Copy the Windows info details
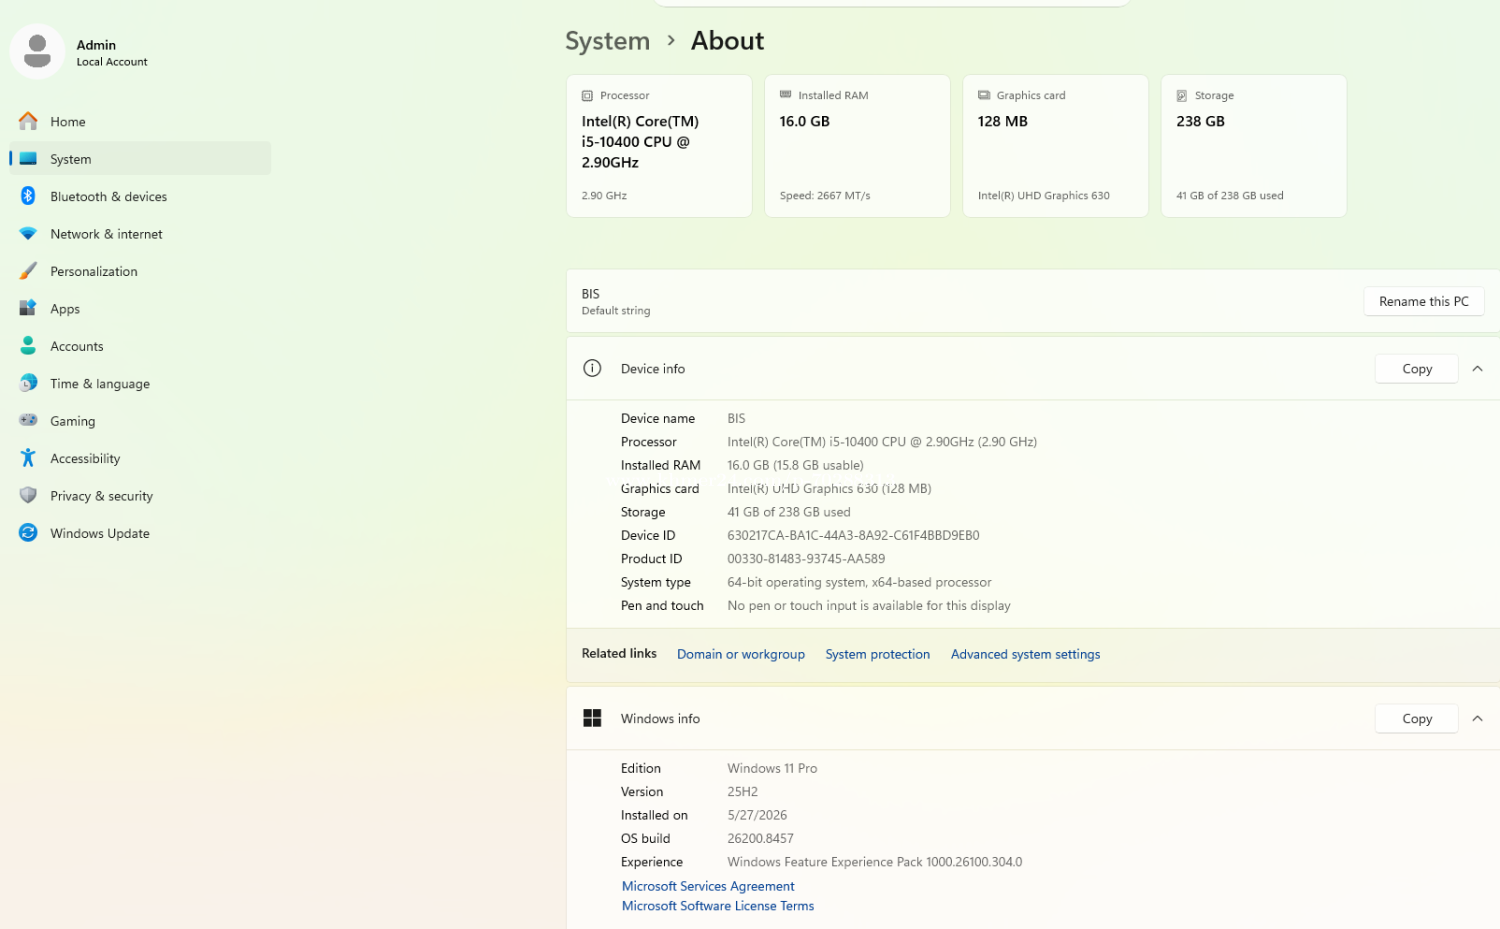 [1417, 719]
